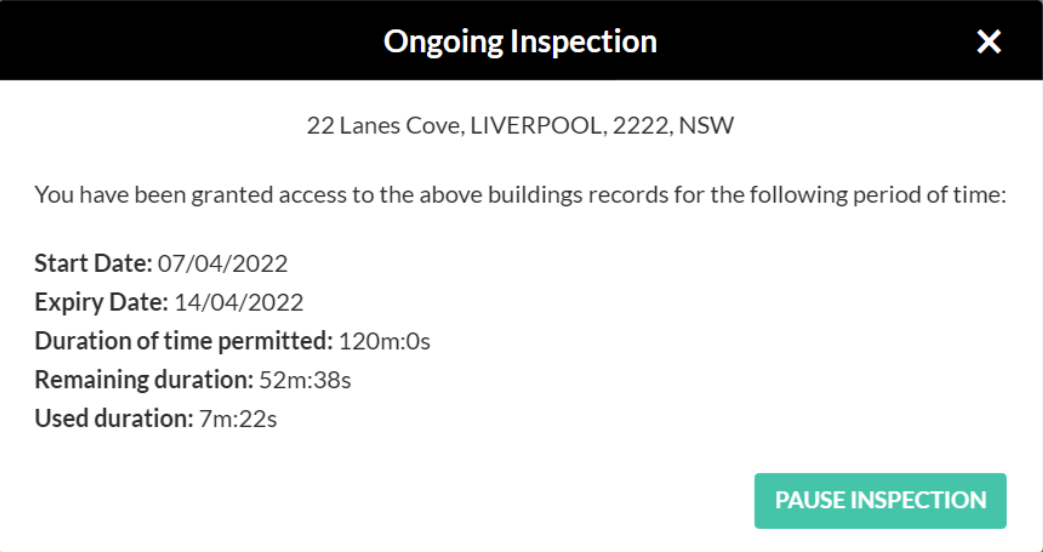The width and height of the screenshot is (1043, 552).
Task: Click the Expiry Date label
Action: (101, 303)
